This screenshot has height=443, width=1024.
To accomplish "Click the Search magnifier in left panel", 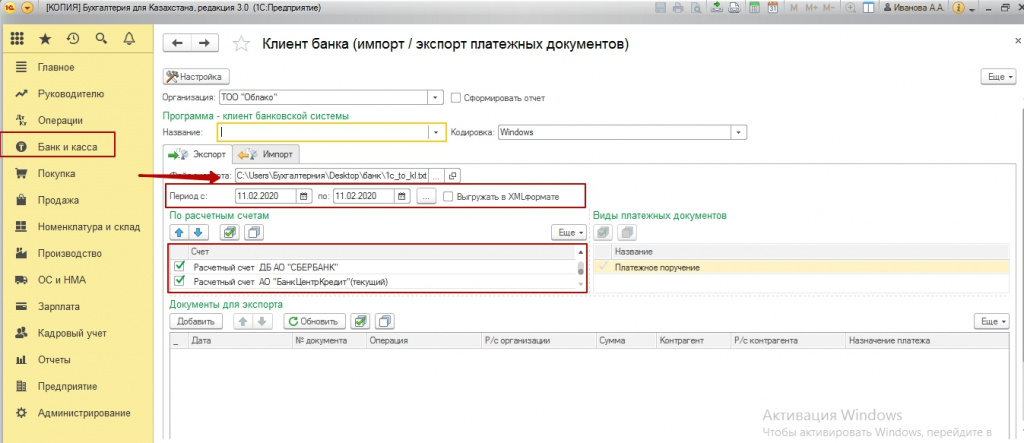I will [101, 39].
